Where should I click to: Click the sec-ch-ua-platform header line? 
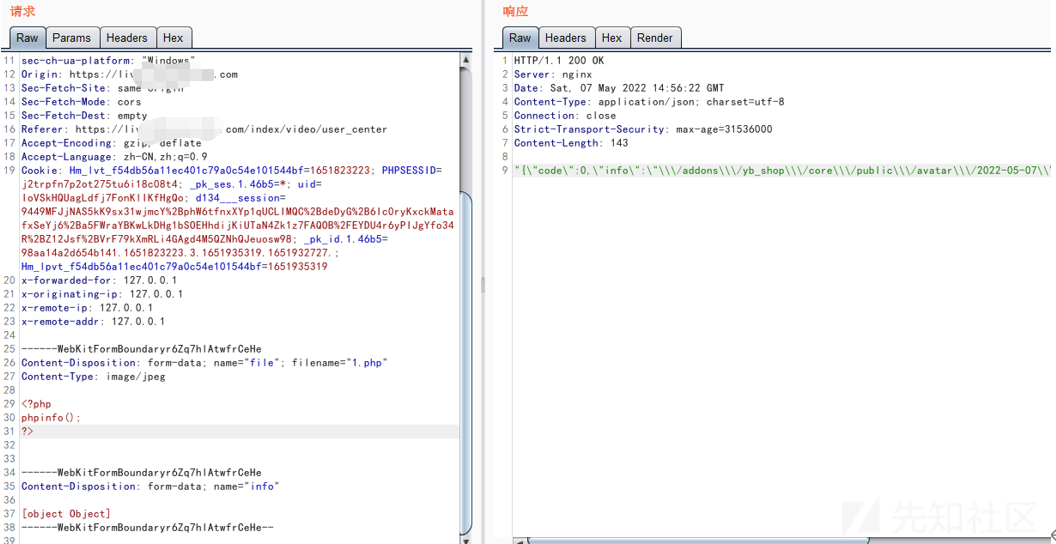(x=108, y=61)
